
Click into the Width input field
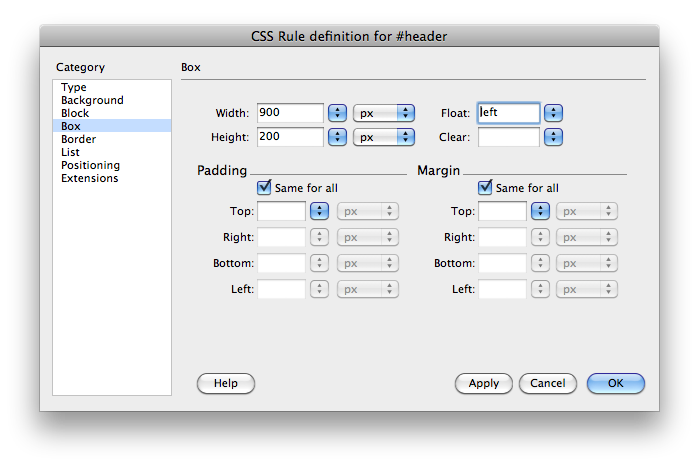290,113
